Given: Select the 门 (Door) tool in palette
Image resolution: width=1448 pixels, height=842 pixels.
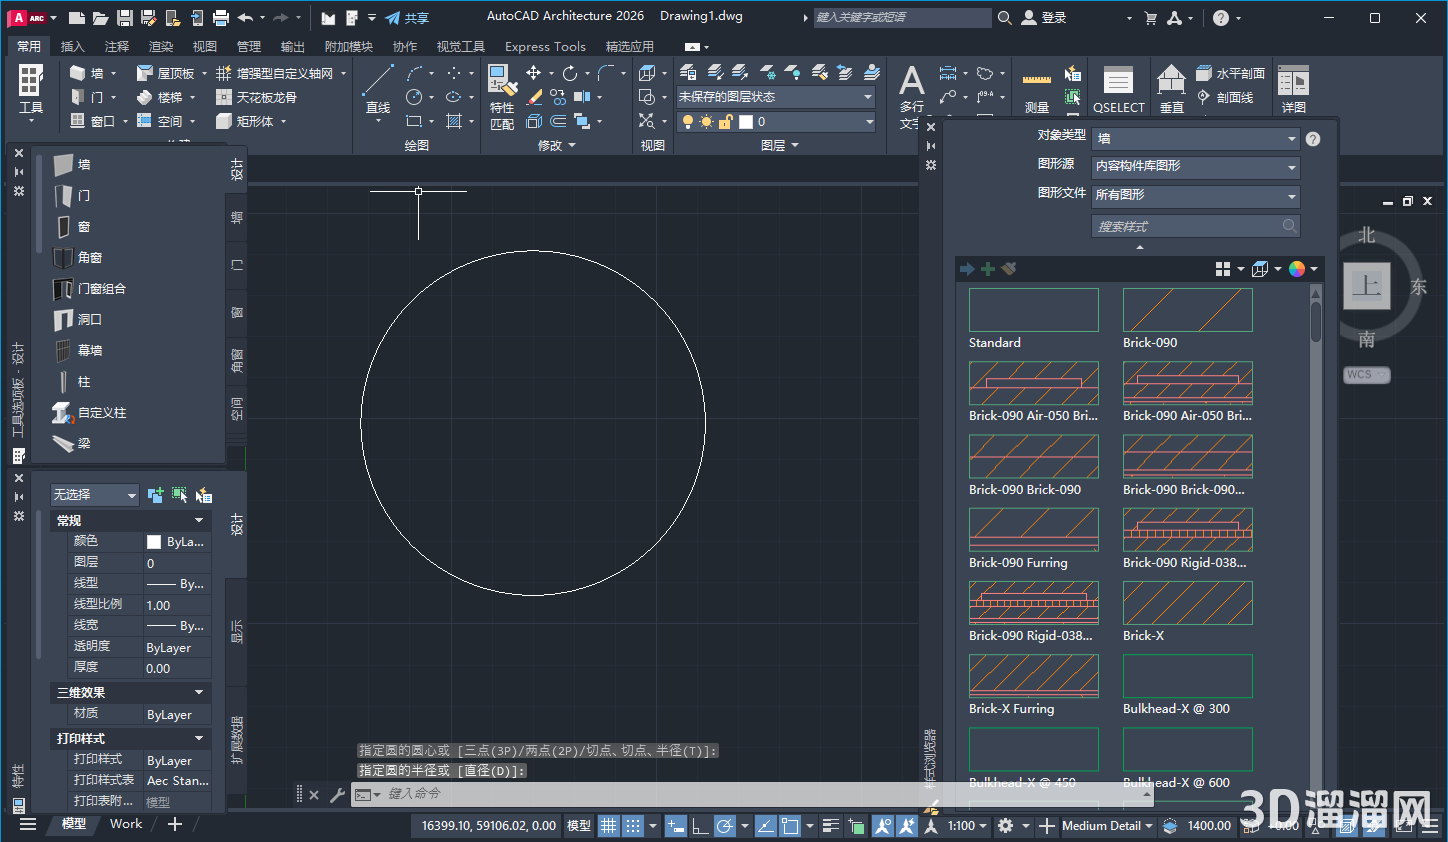Looking at the screenshot, I should click(x=84, y=196).
